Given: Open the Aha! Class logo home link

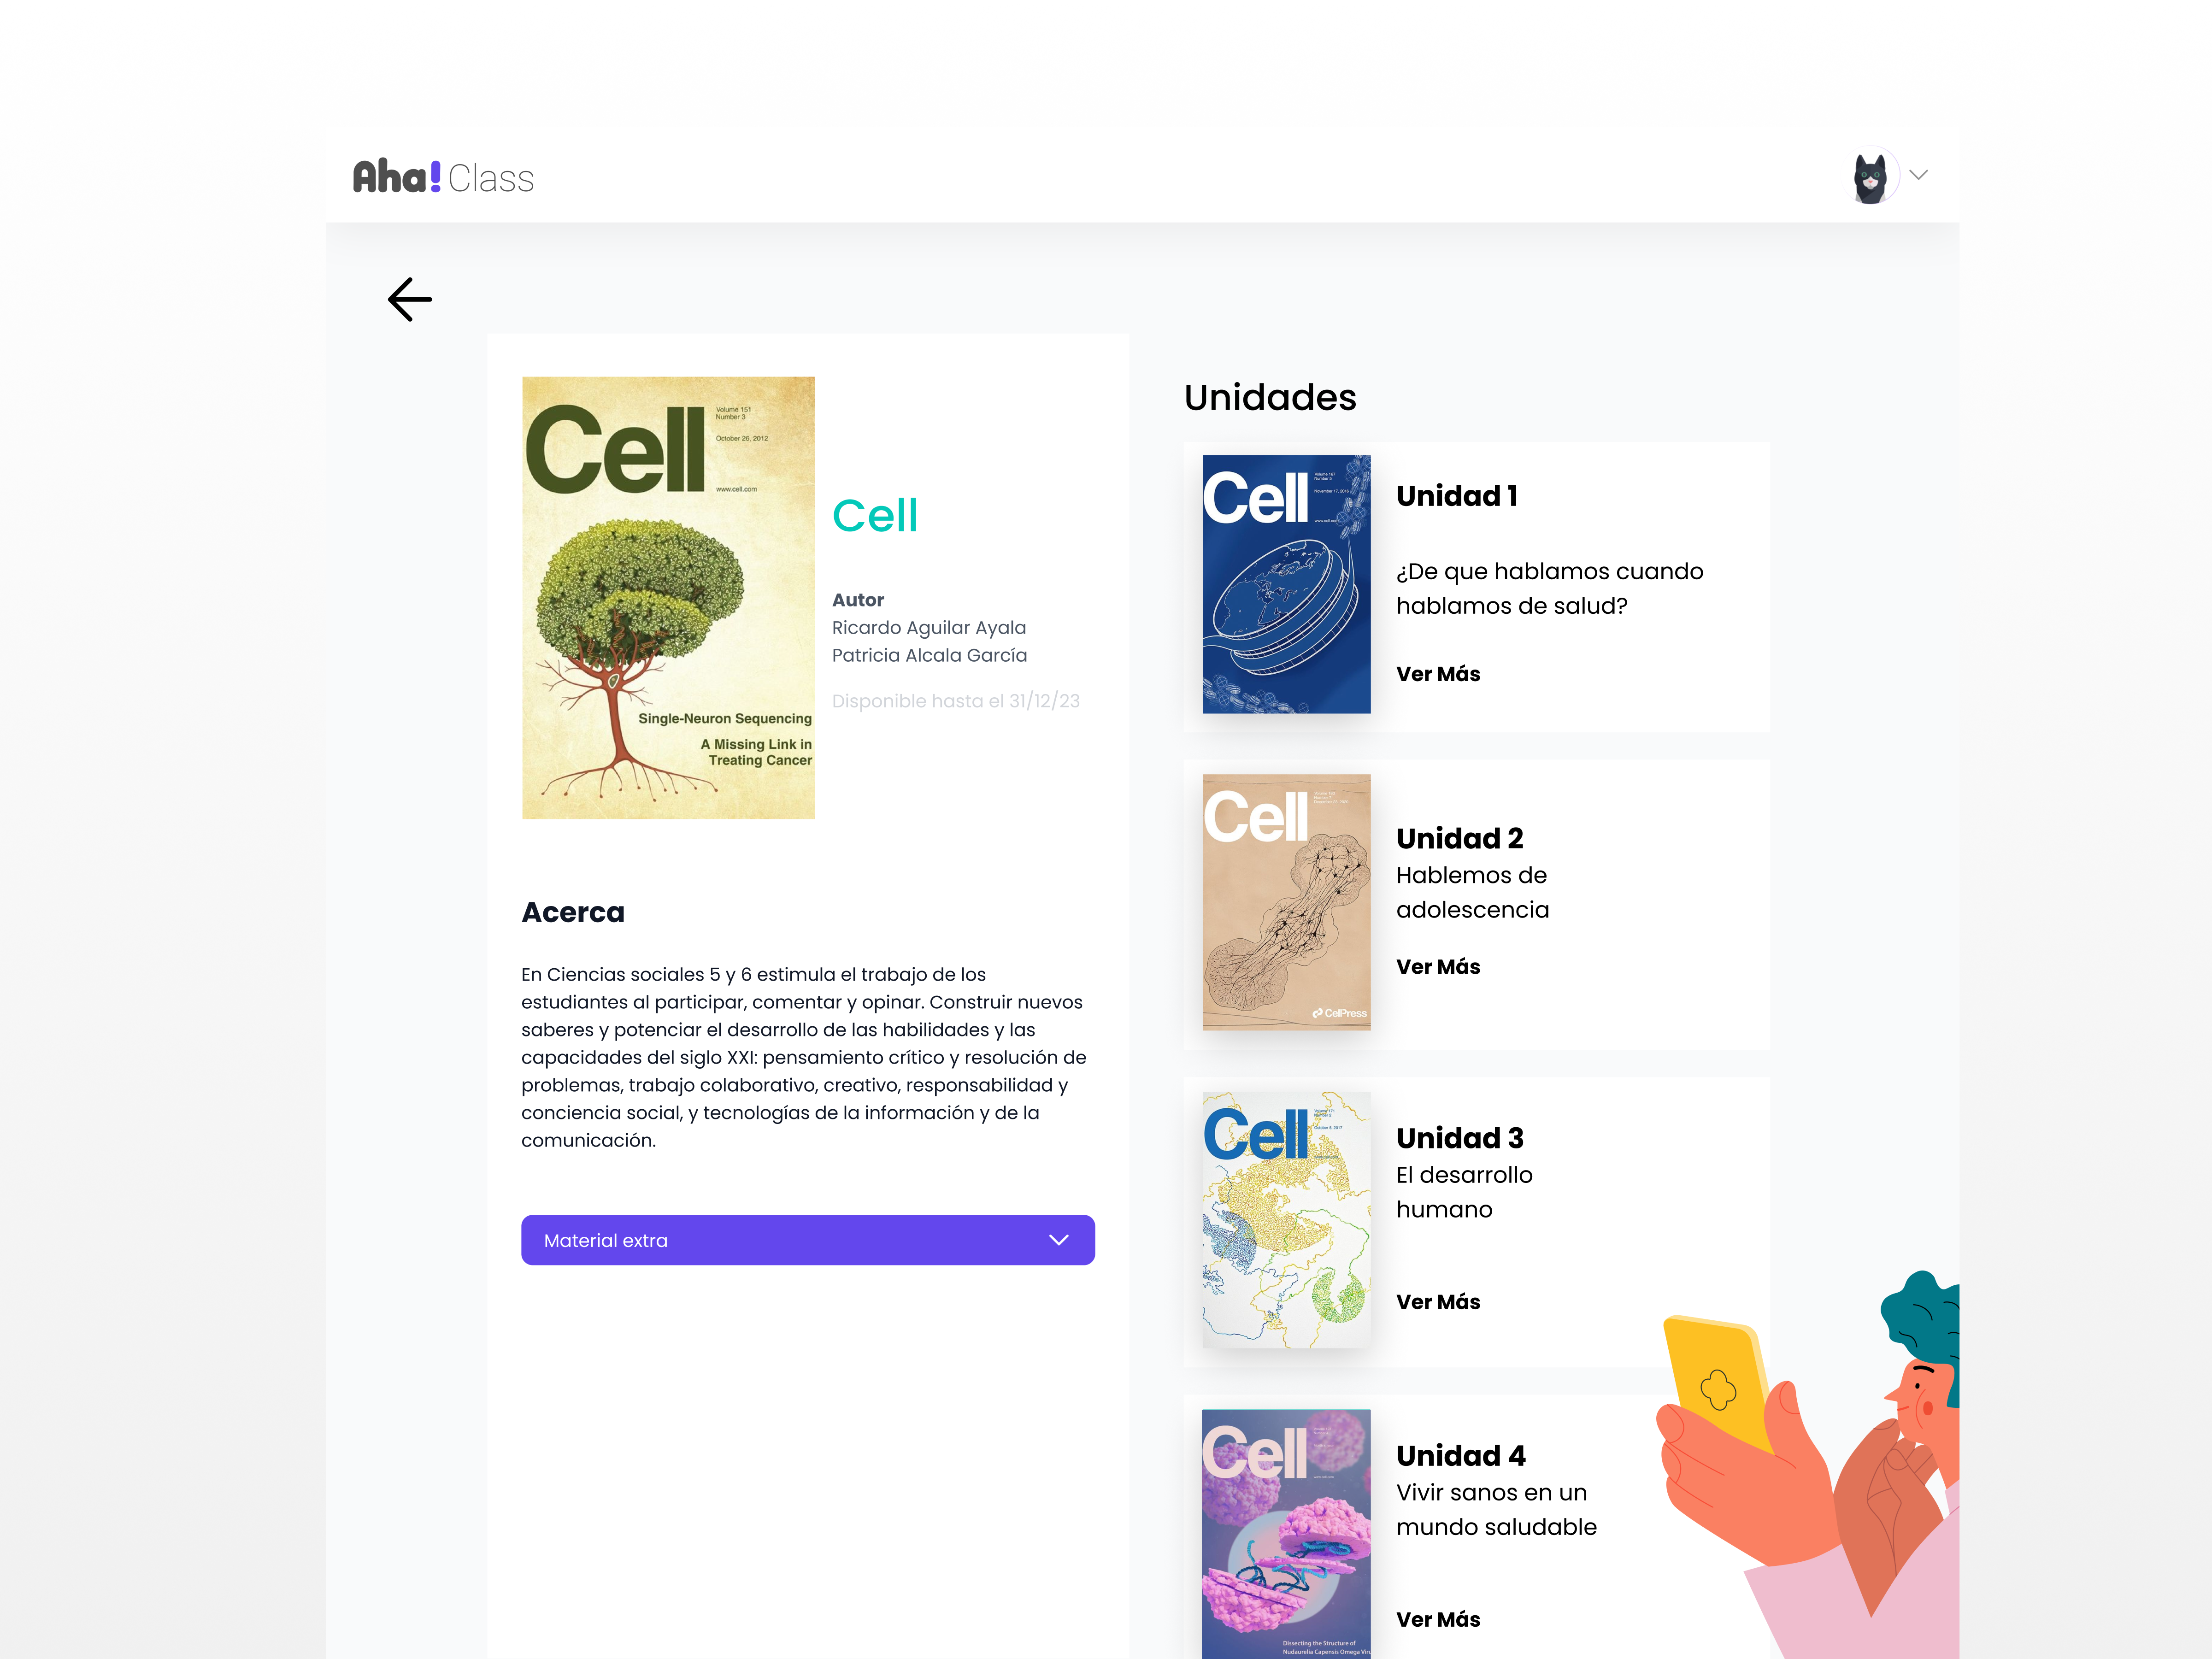Looking at the screenshot, I should tap(443, 177).
